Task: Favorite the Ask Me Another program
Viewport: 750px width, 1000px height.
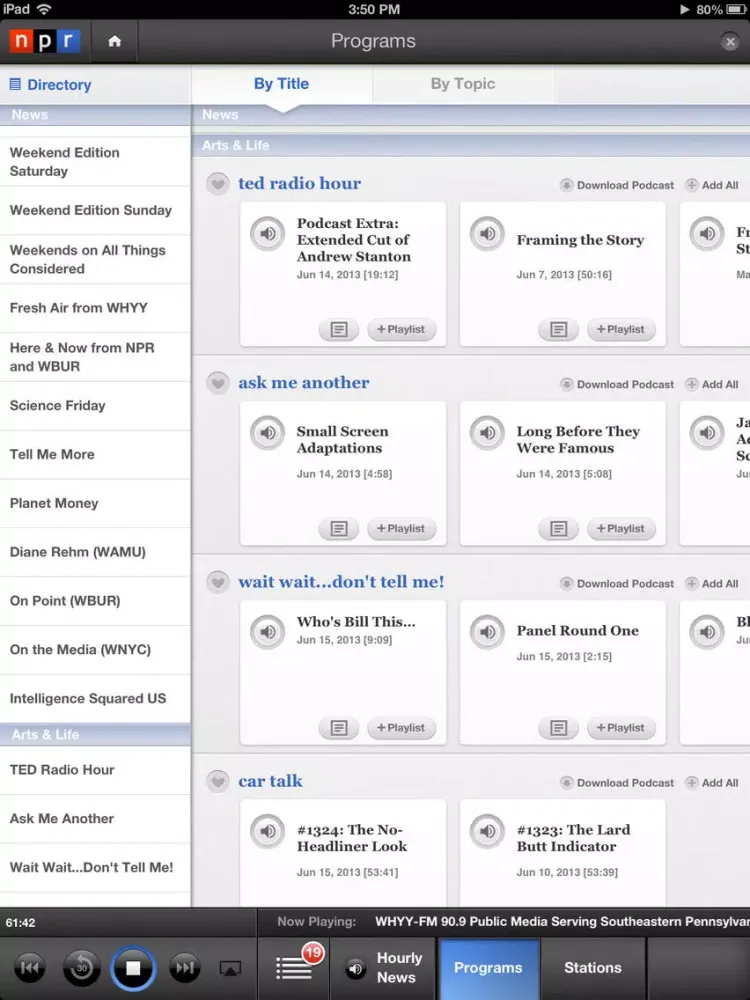Action: click(217, 383)
